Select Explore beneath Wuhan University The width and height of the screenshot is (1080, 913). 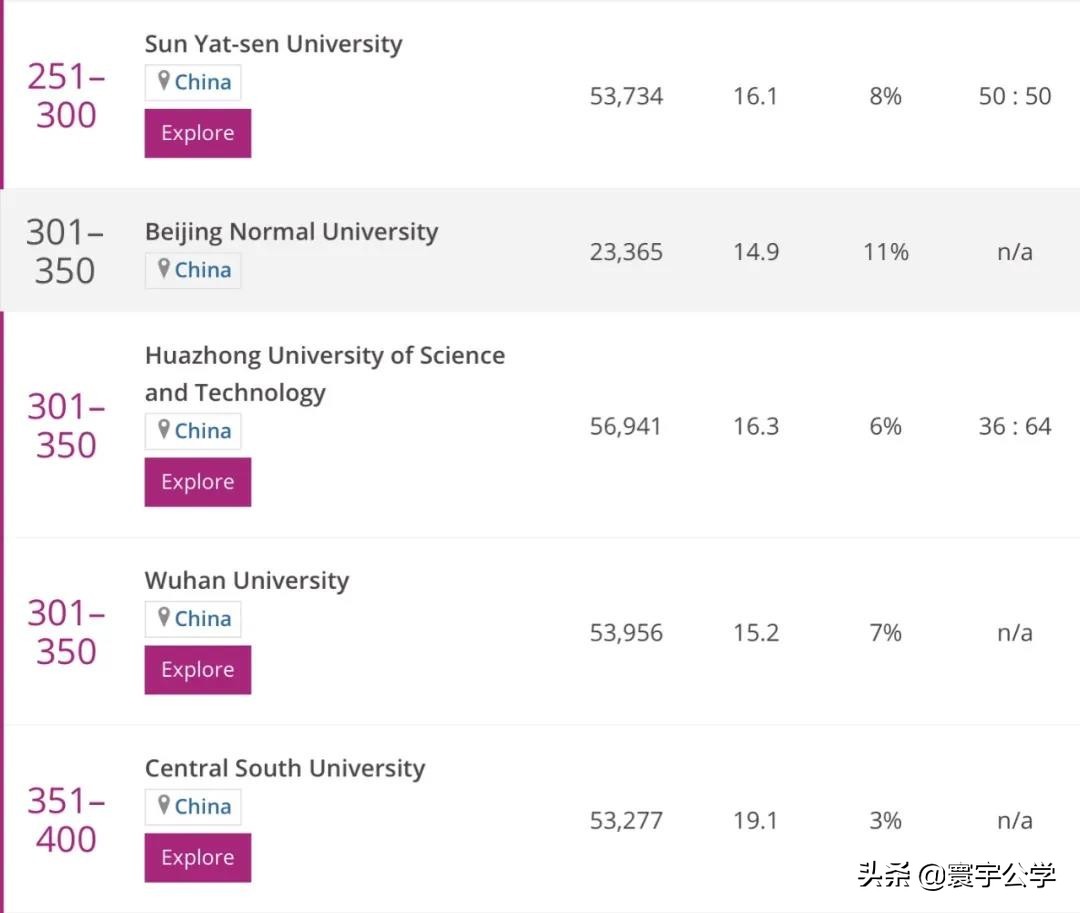[197, 669]
